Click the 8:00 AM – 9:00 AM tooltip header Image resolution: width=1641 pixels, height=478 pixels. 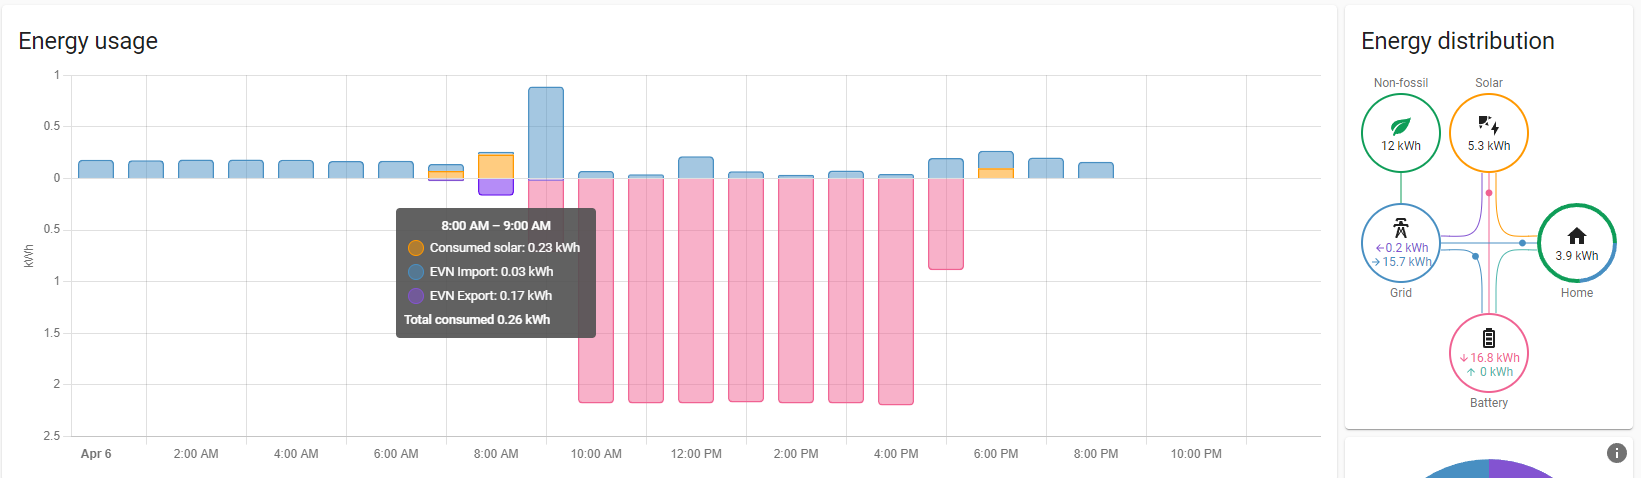[x=496, y=226]
